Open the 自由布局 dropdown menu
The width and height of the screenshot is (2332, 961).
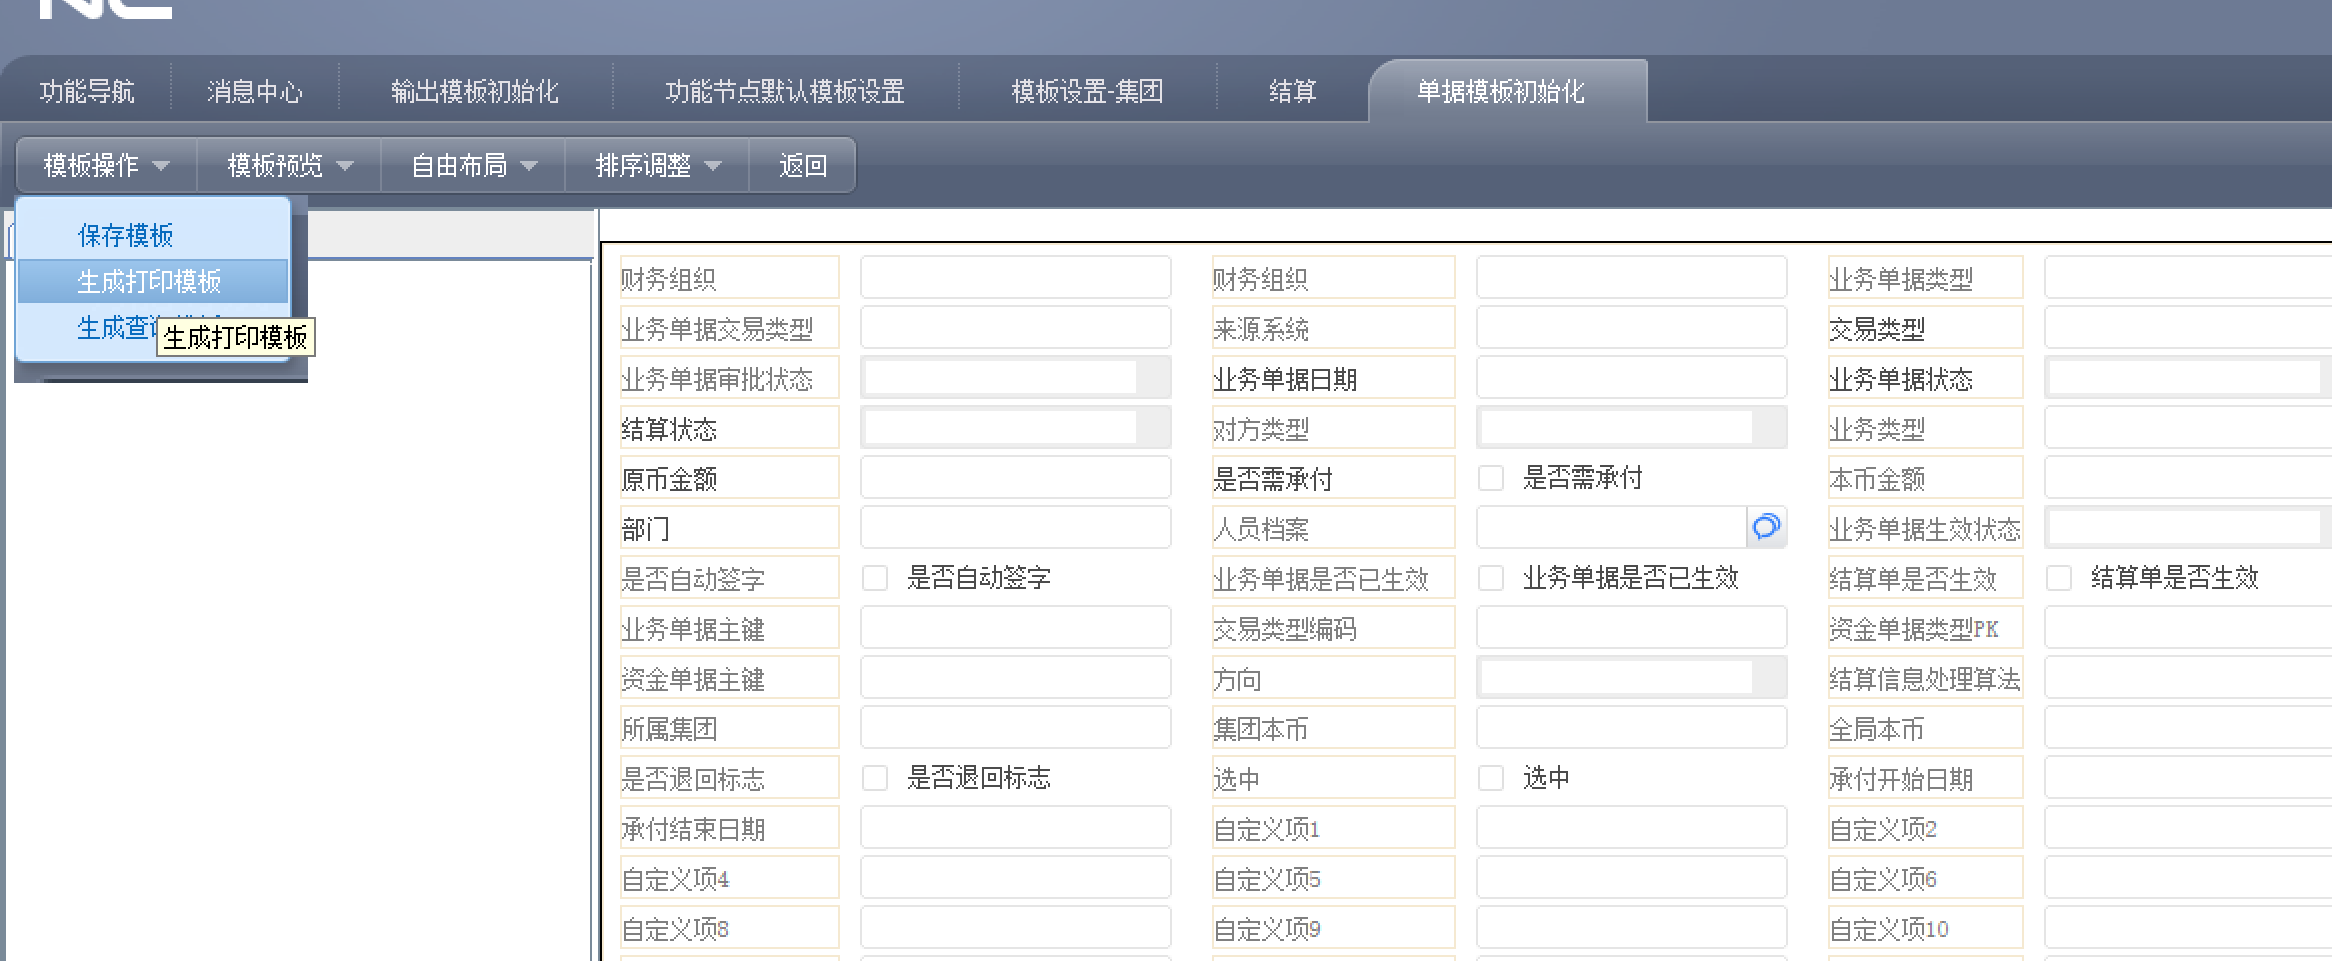pos(474,165)
